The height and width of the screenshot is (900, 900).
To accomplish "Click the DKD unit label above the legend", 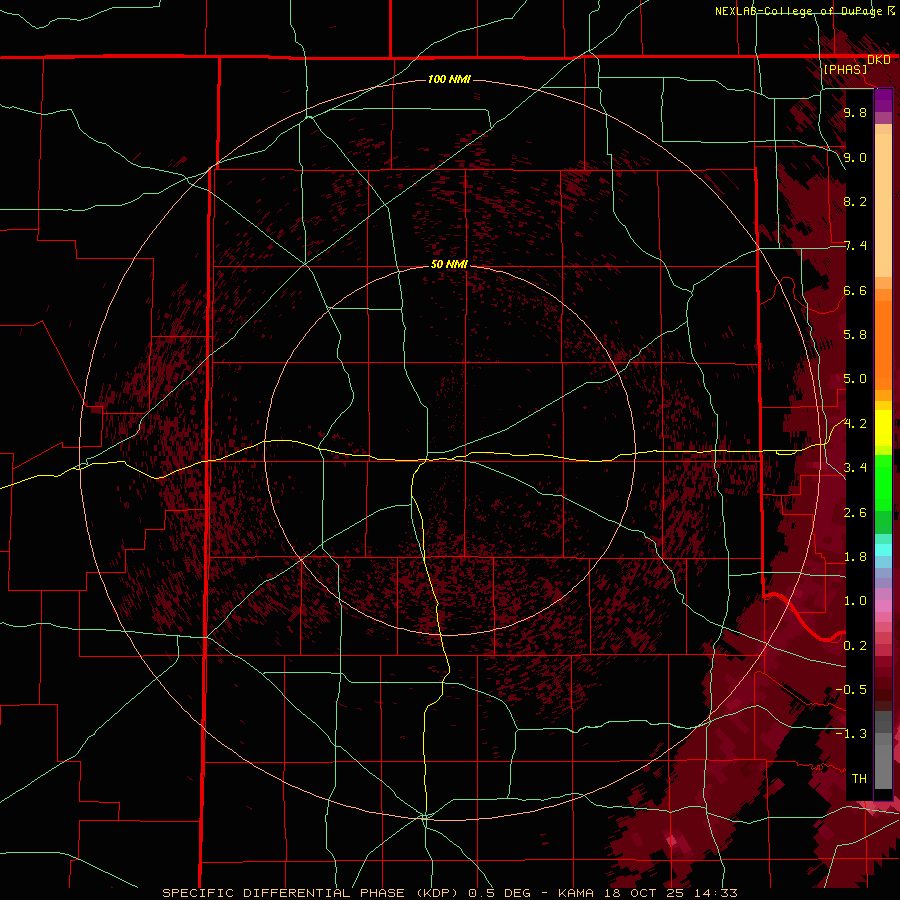I will [878, 60].
